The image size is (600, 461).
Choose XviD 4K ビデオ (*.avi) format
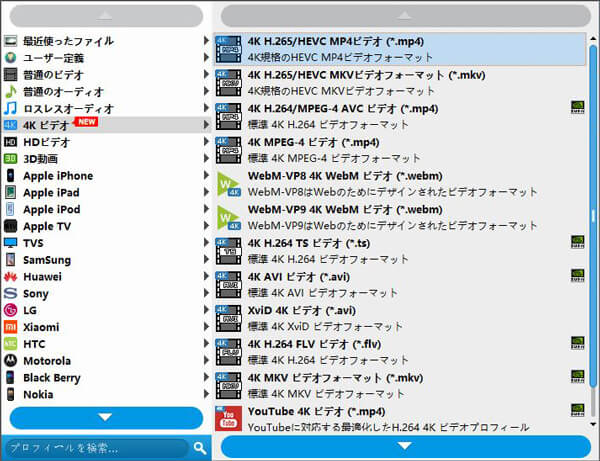(400, 318)
